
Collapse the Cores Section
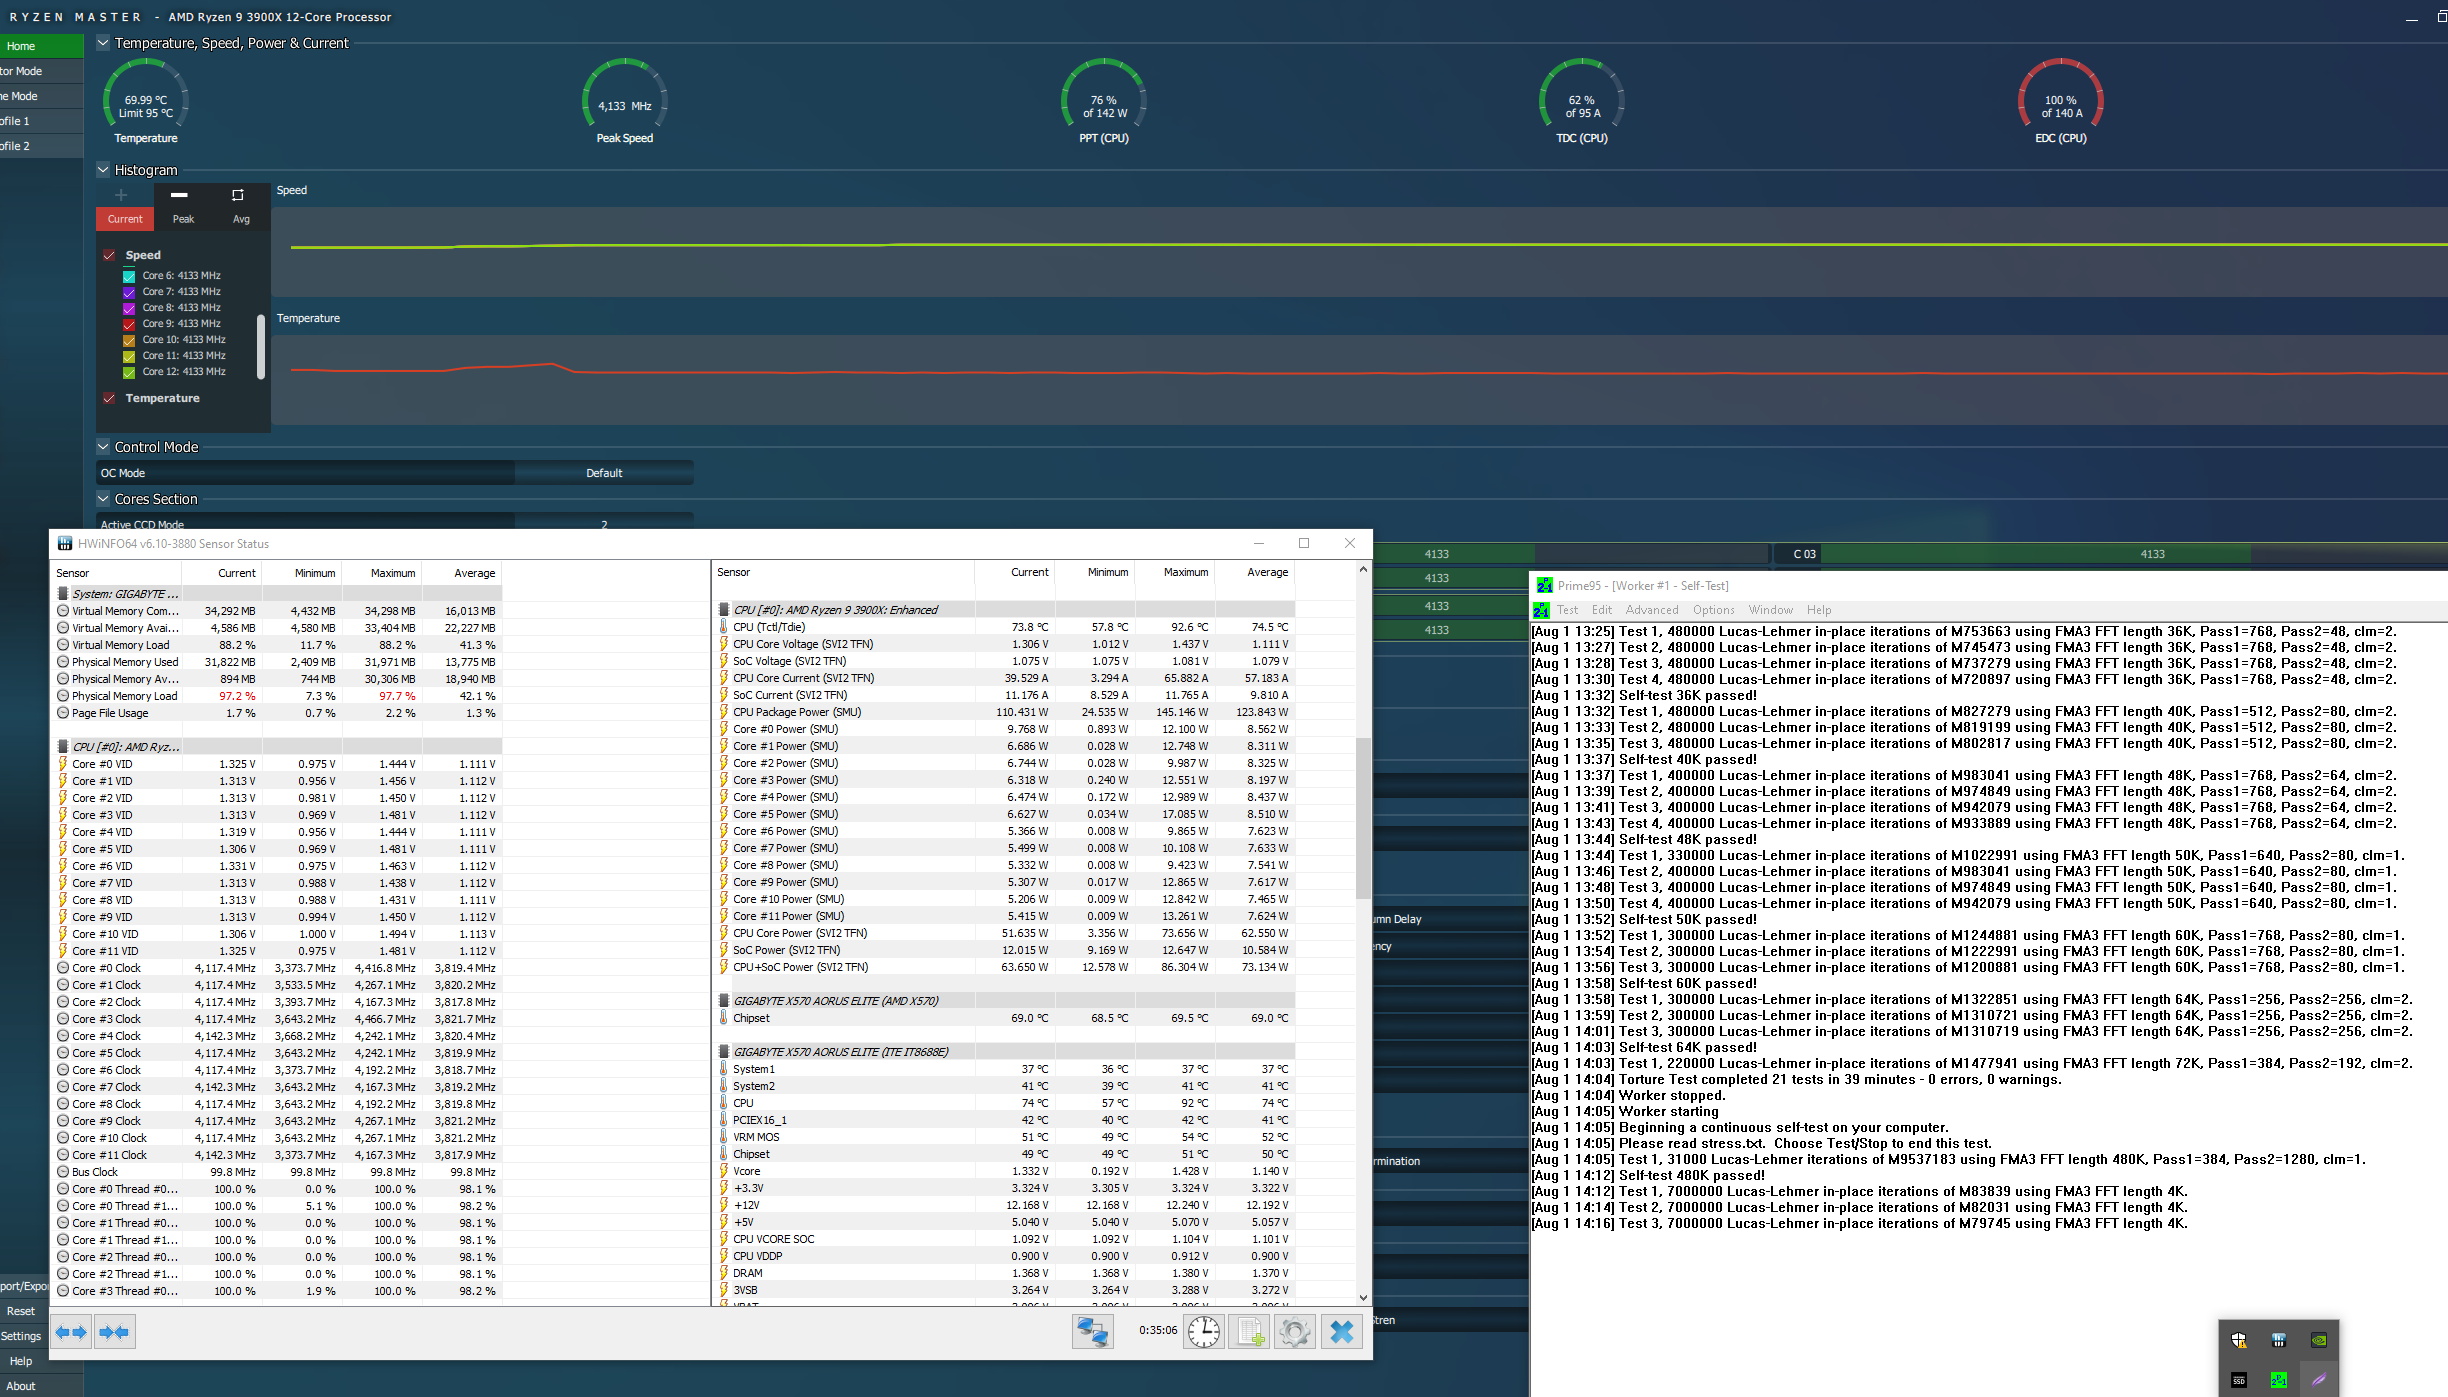pyautogui.click(x=103, y=499)
